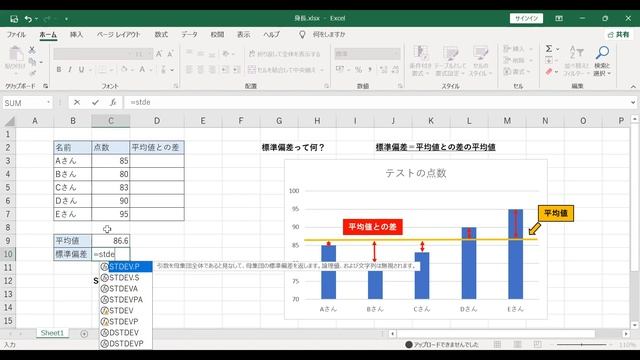The image size is (640, 360).
Task: Choose STDEVA in function list
Action: pyautogui.click(x=126, y=289)
